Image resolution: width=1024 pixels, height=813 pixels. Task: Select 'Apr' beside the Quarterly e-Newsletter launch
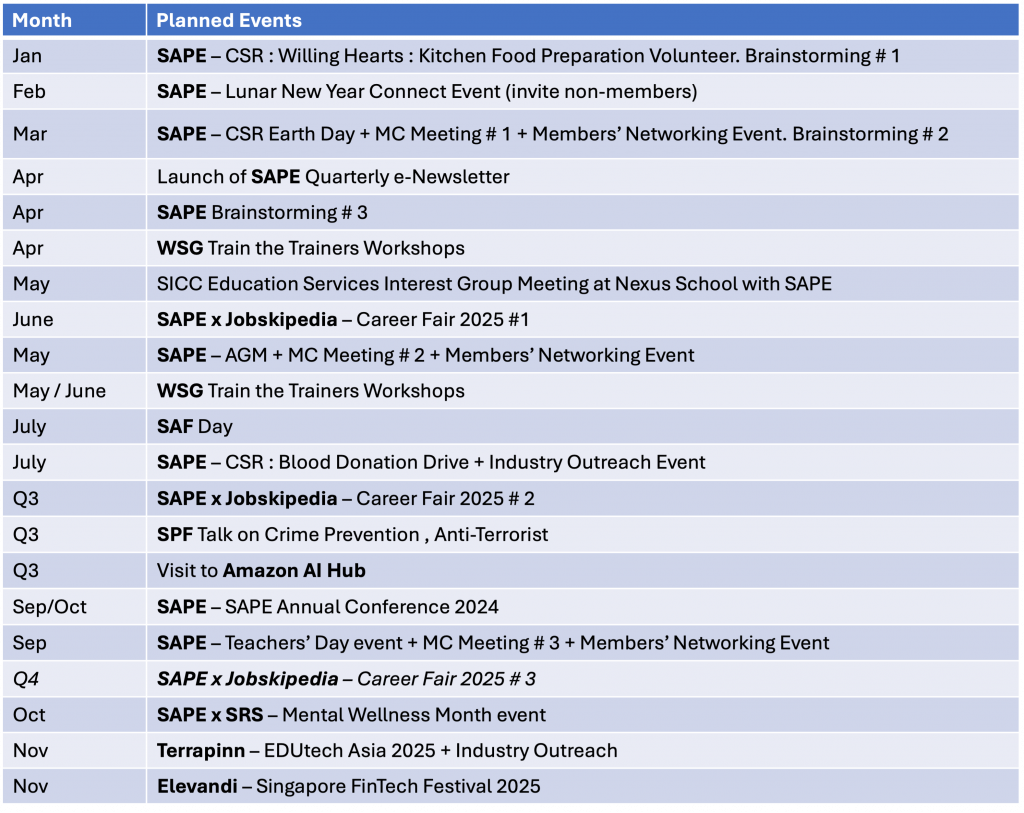74,177
